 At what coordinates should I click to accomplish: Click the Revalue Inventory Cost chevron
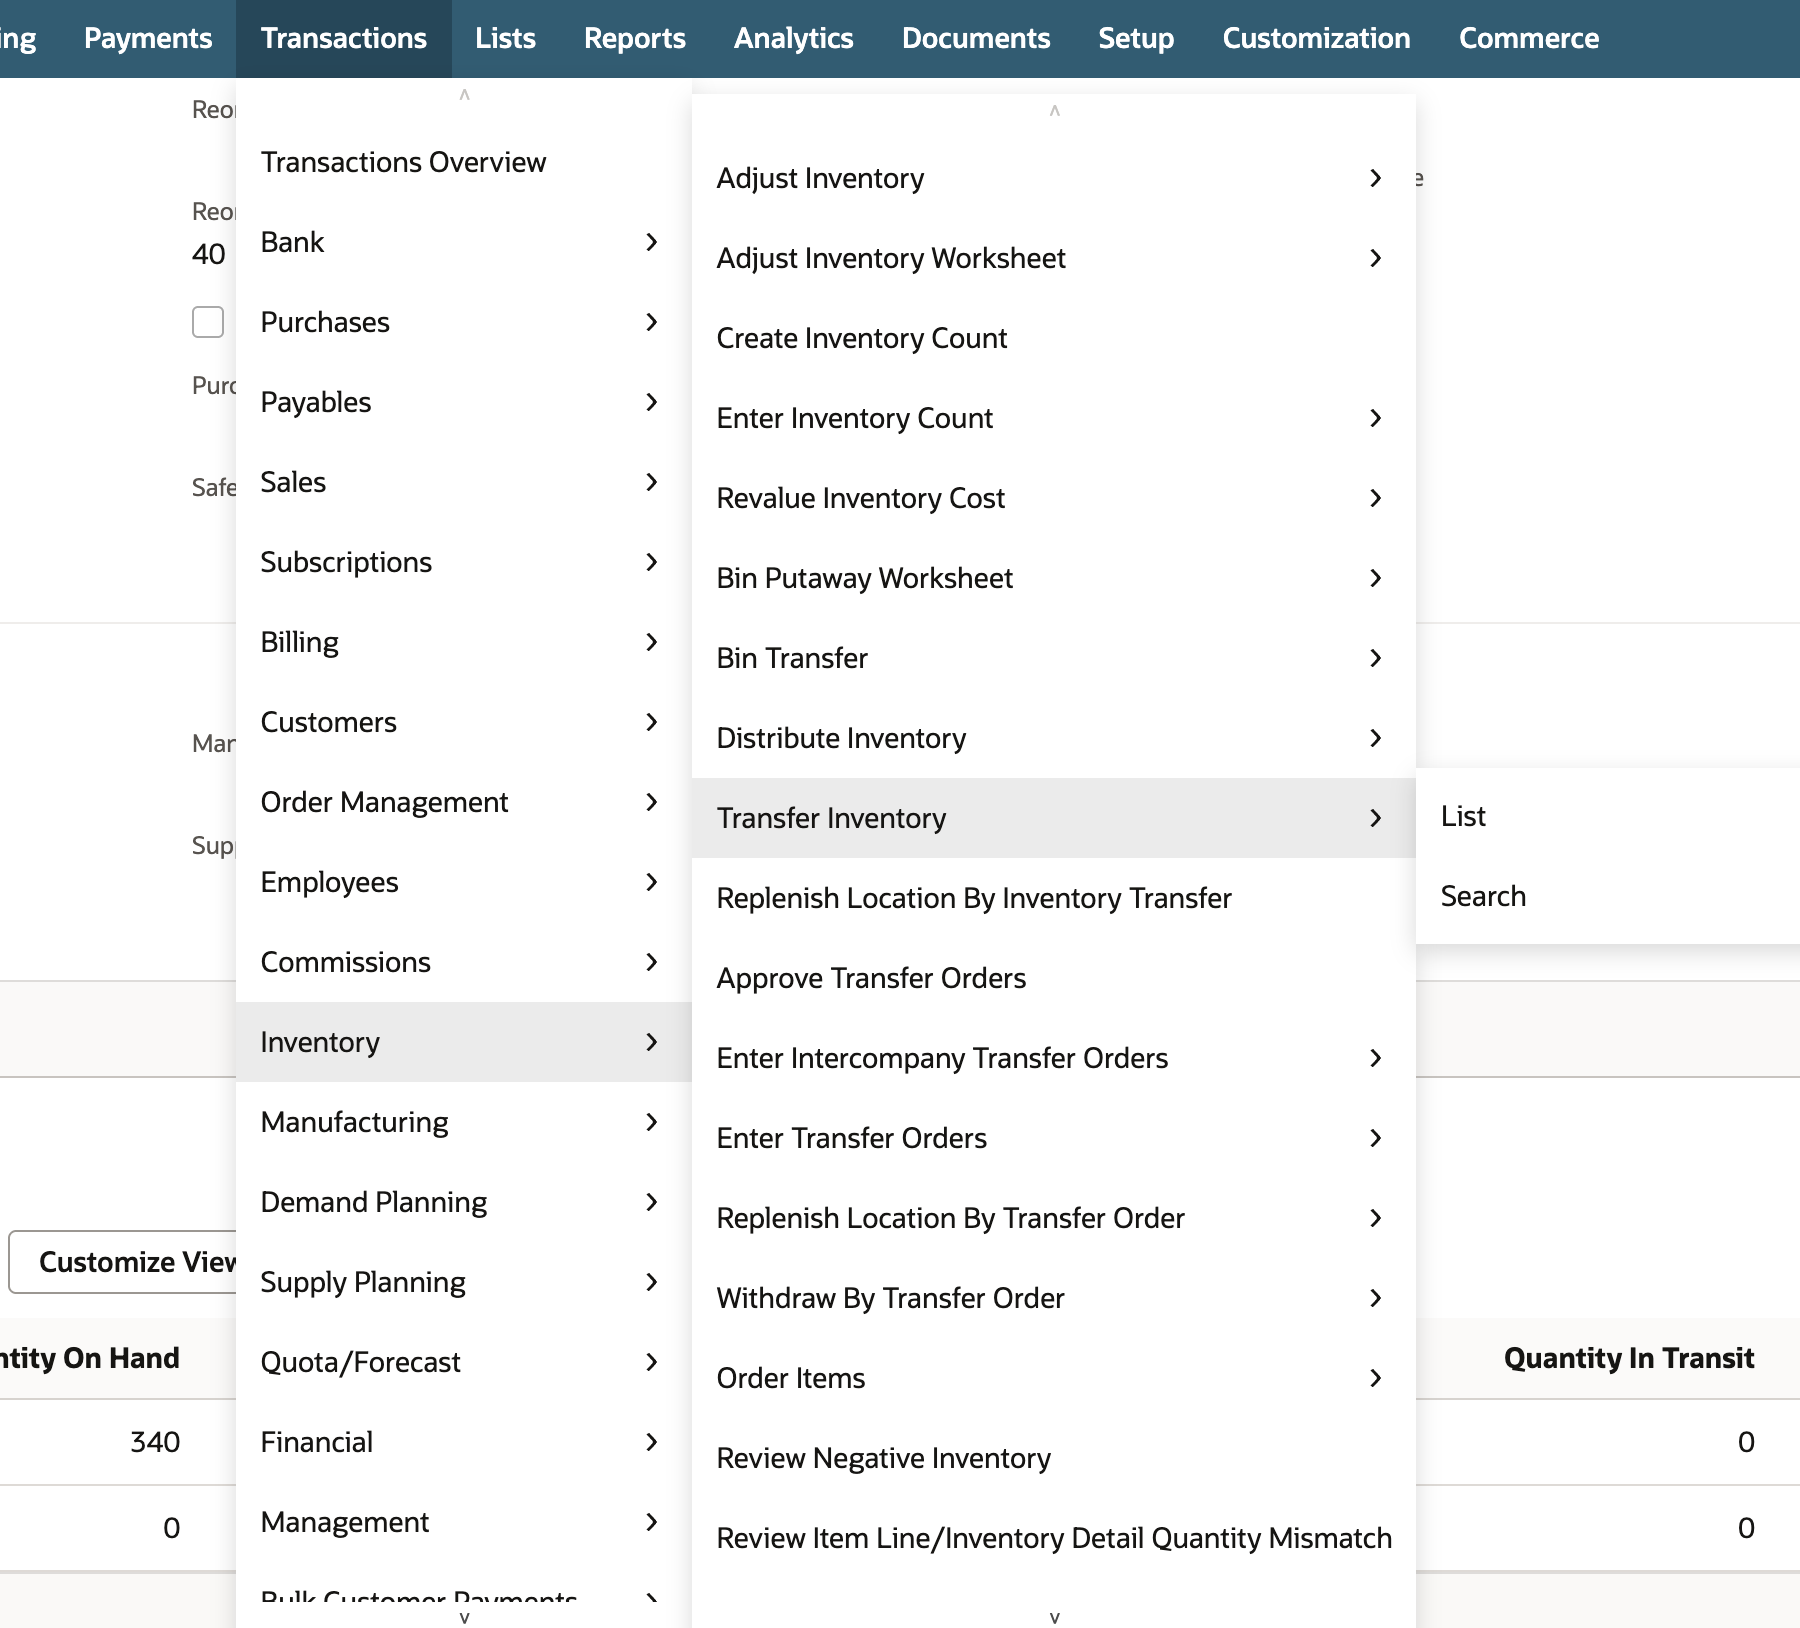point(1376,498)
